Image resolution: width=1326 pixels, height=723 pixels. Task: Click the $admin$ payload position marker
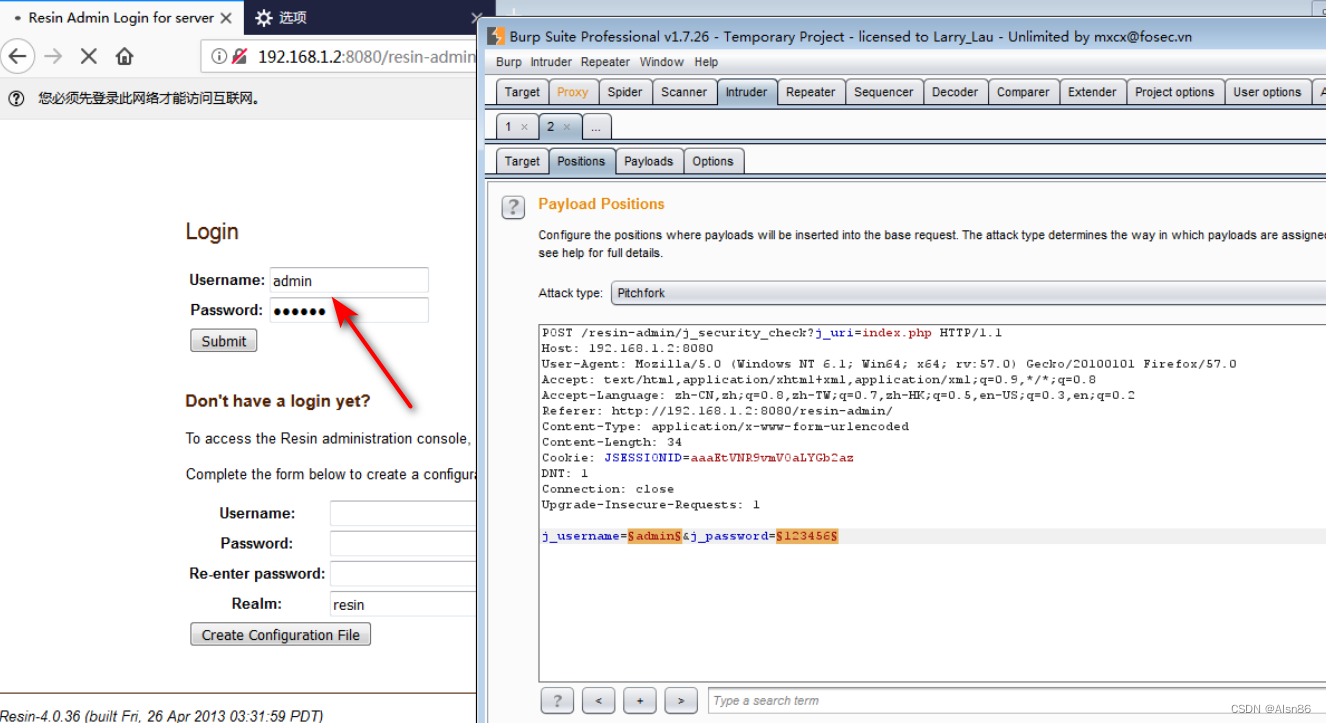click(x=654, y=536)
